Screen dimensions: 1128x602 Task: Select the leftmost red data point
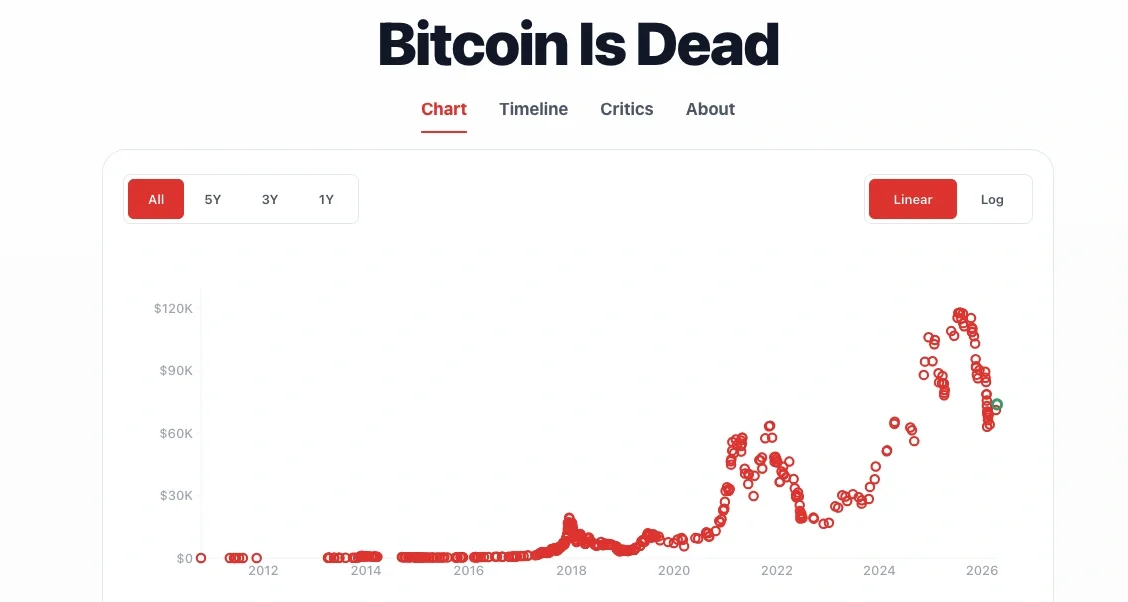click(x=201, y=558)
